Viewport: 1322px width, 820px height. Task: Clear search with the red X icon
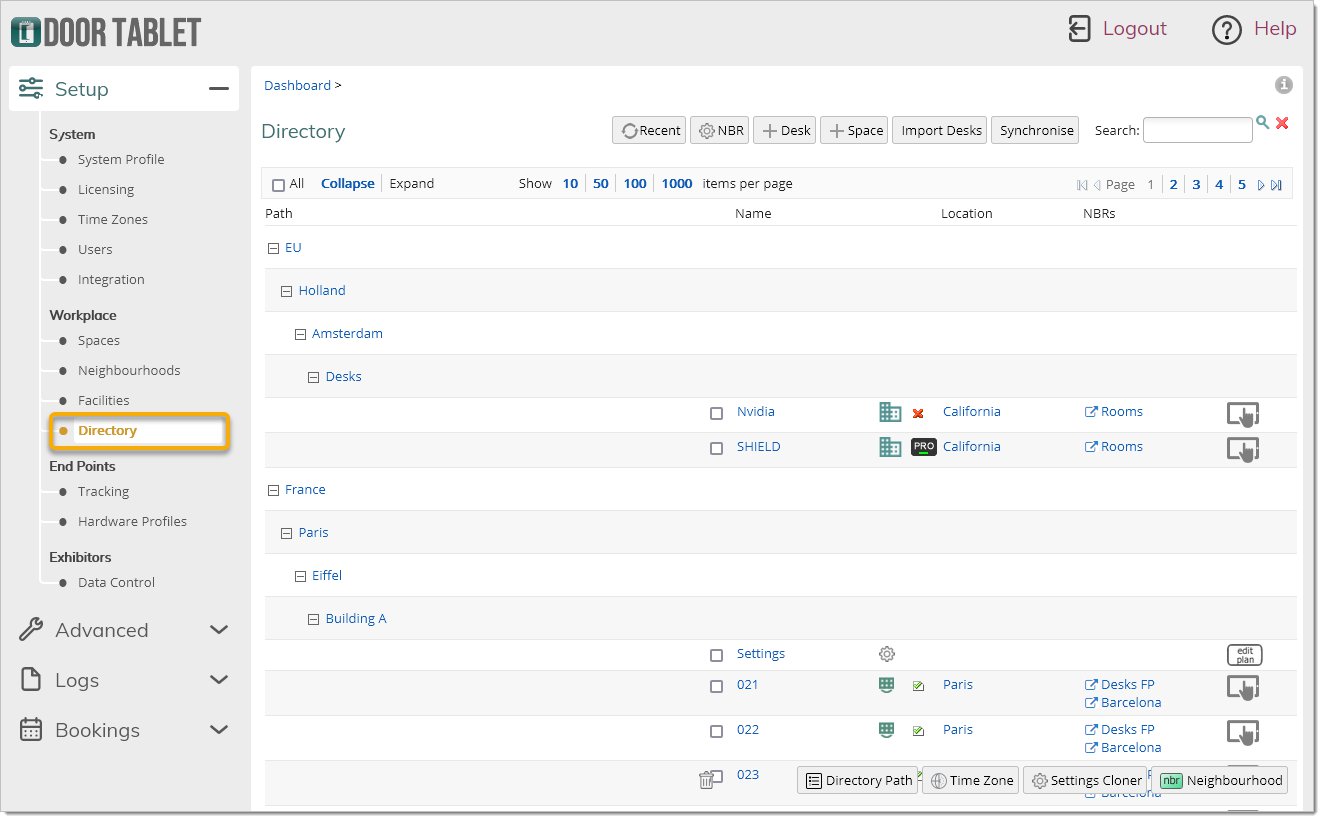click(x=1282, y=123)
